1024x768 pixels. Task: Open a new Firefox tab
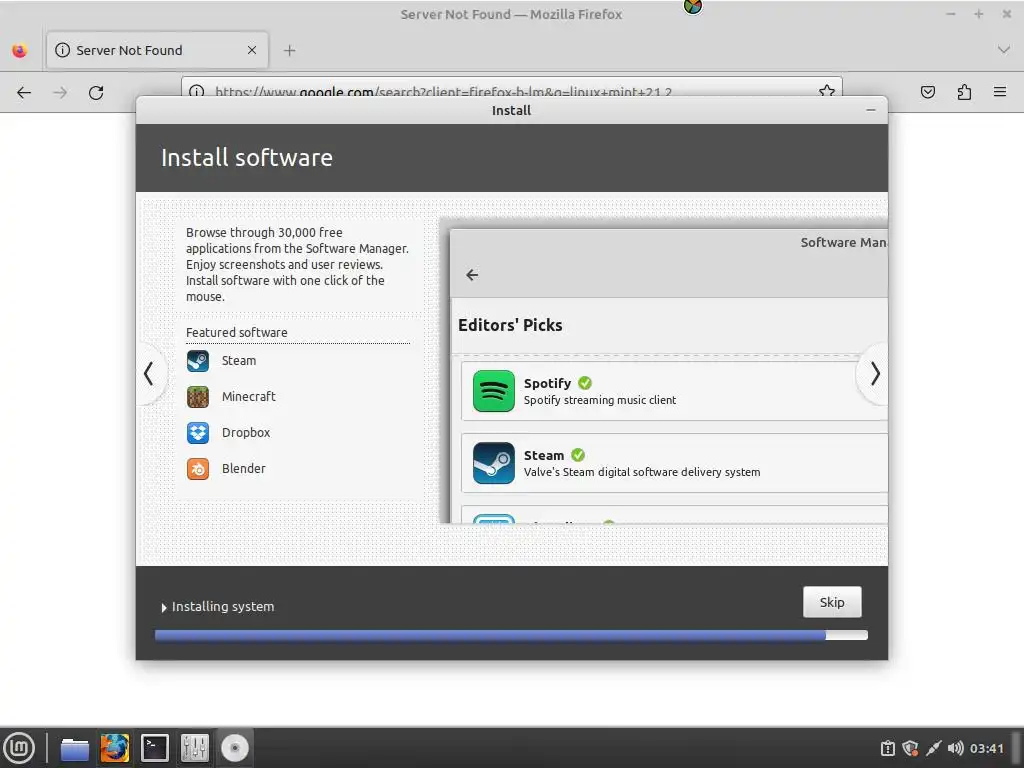[289, 50]
